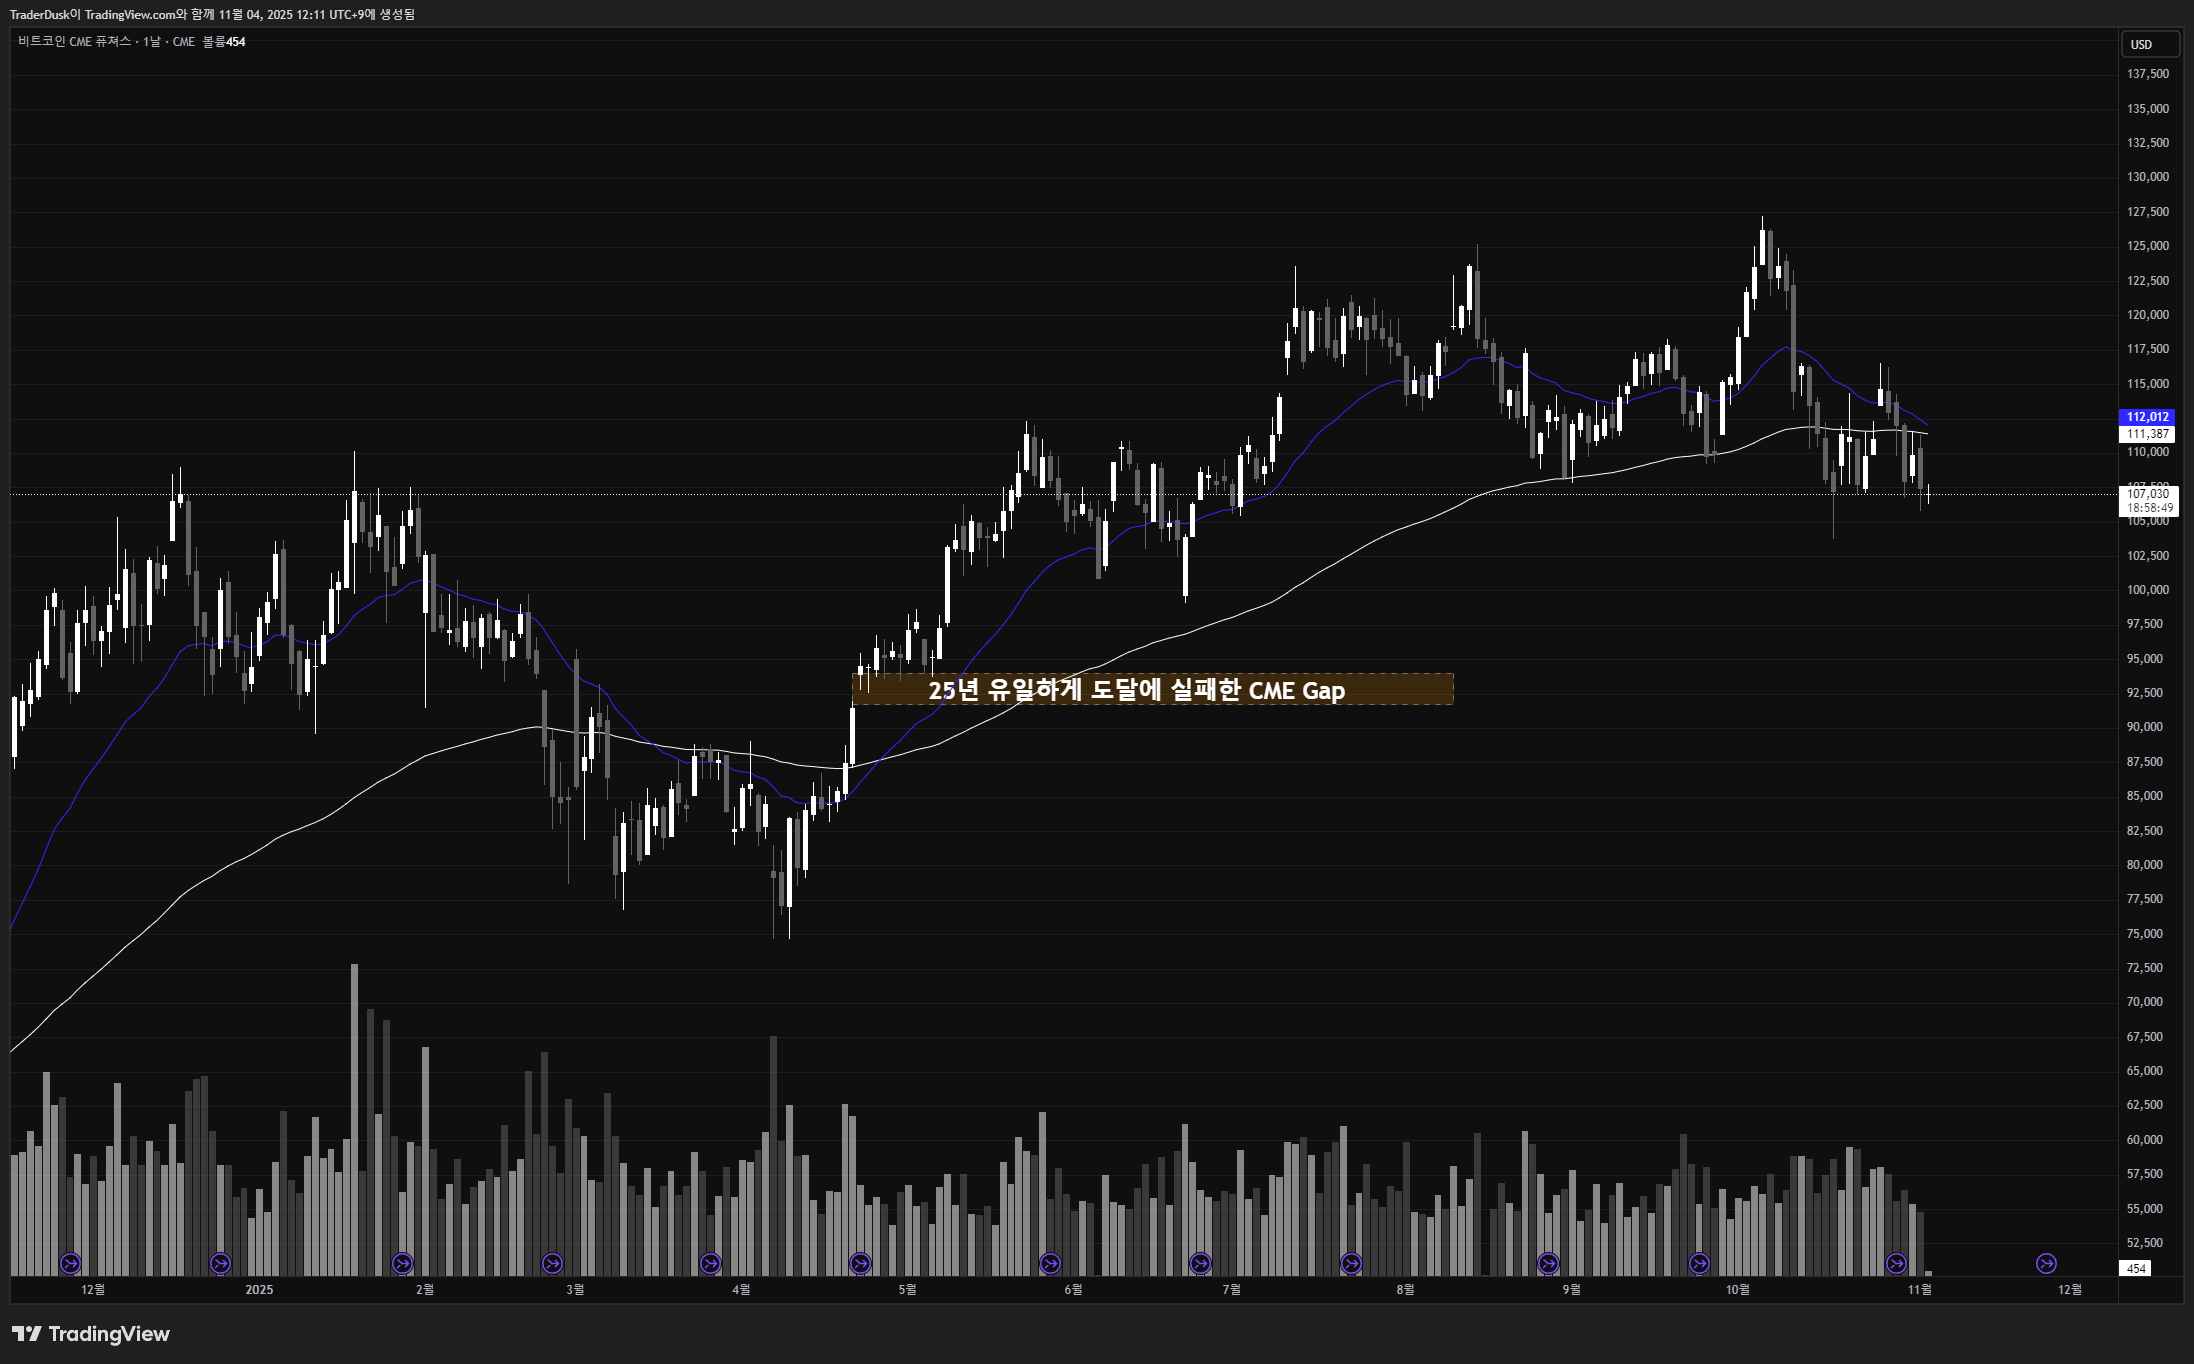
Task: Click the 4월 label on the time axis
Action: coord(741,1289)
